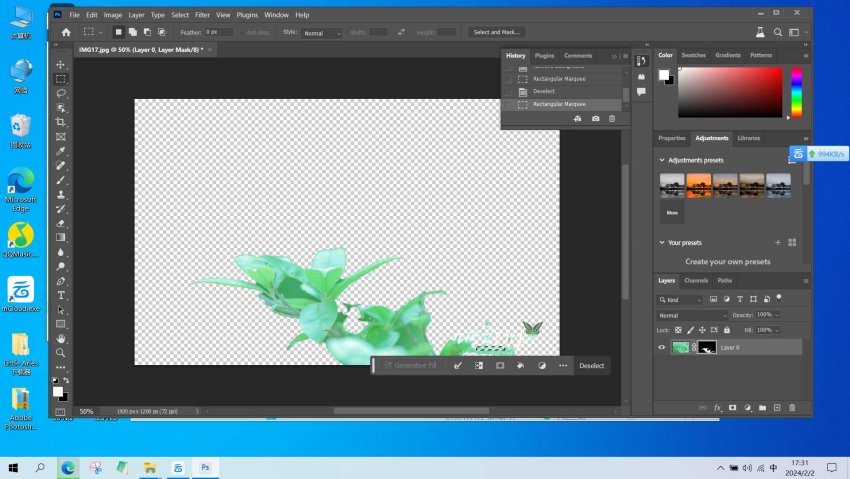Collapse the Your presets section
Image resolution: width=850 pixels, height=479 pixels.
point(661,243)
